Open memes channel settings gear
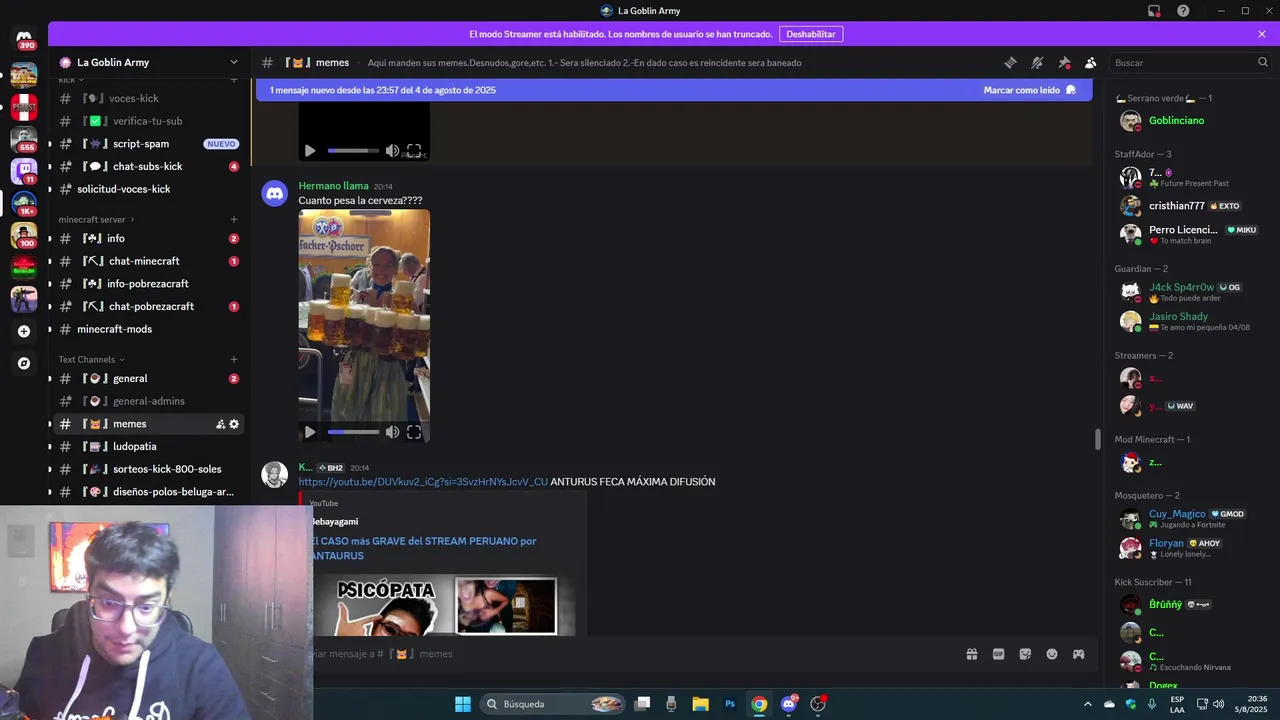 234,424
